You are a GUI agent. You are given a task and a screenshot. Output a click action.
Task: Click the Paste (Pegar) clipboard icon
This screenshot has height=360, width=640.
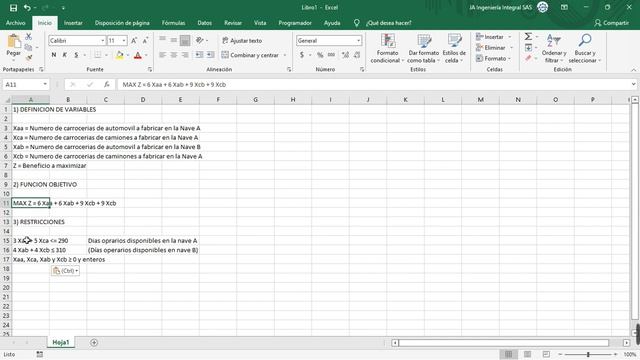coord(13,42)
